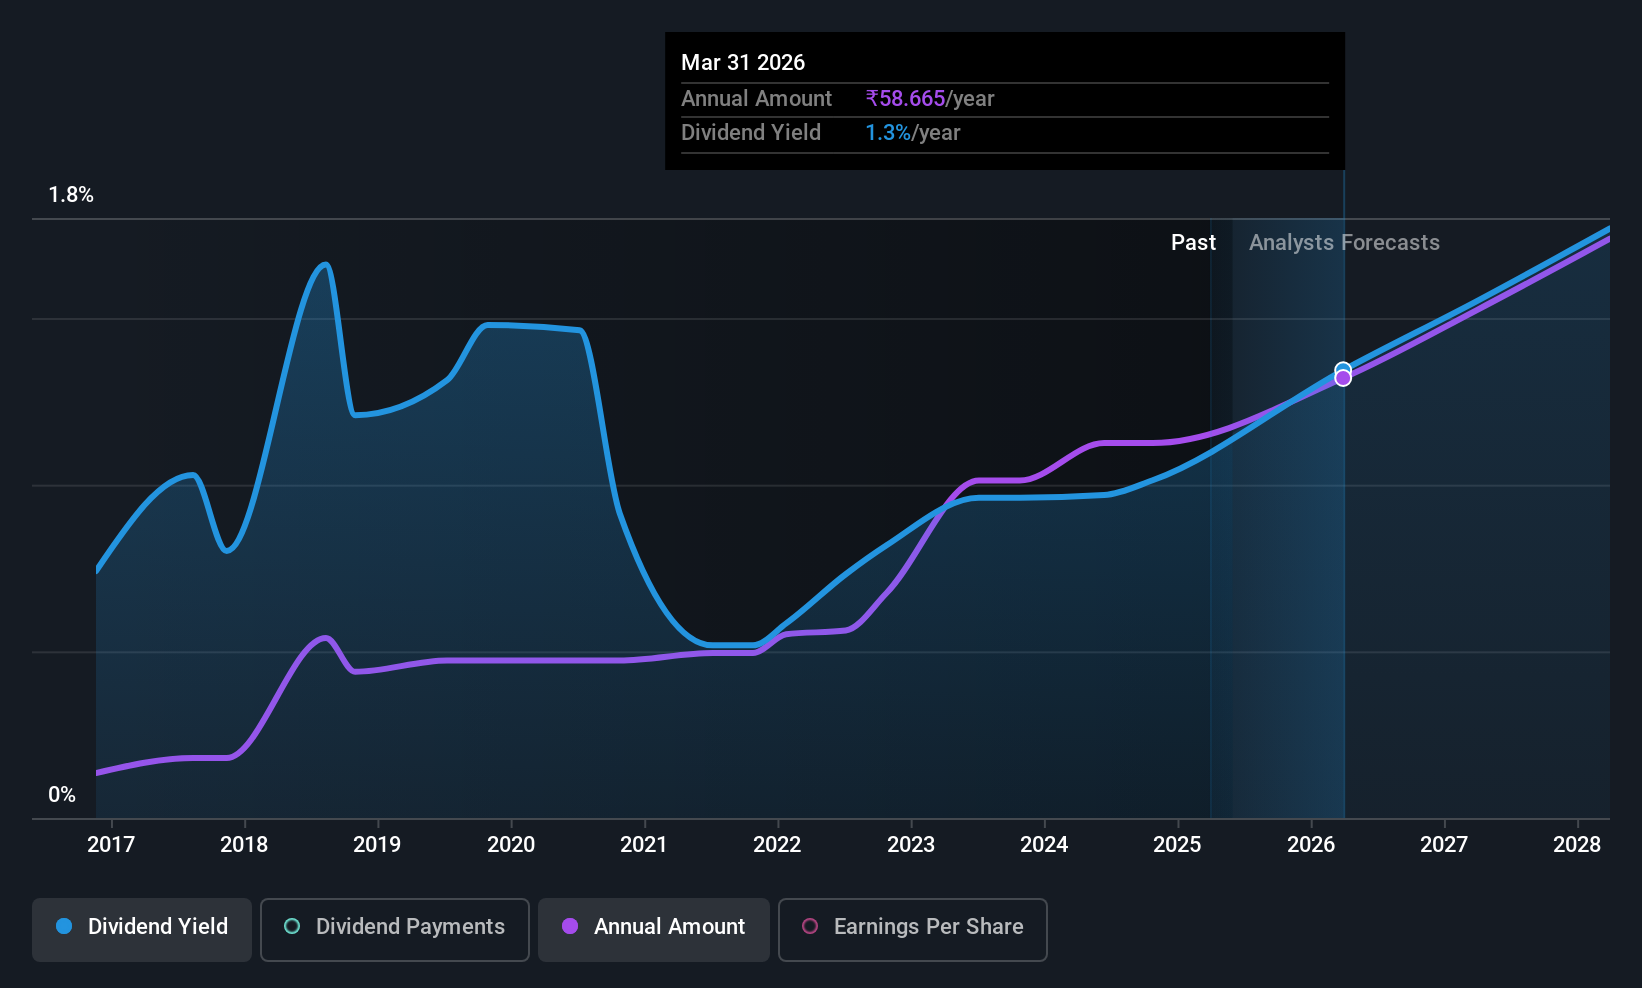1642x988 pixels.
Task: Select the 2021 x-axis label
Action: click(644, 845)
